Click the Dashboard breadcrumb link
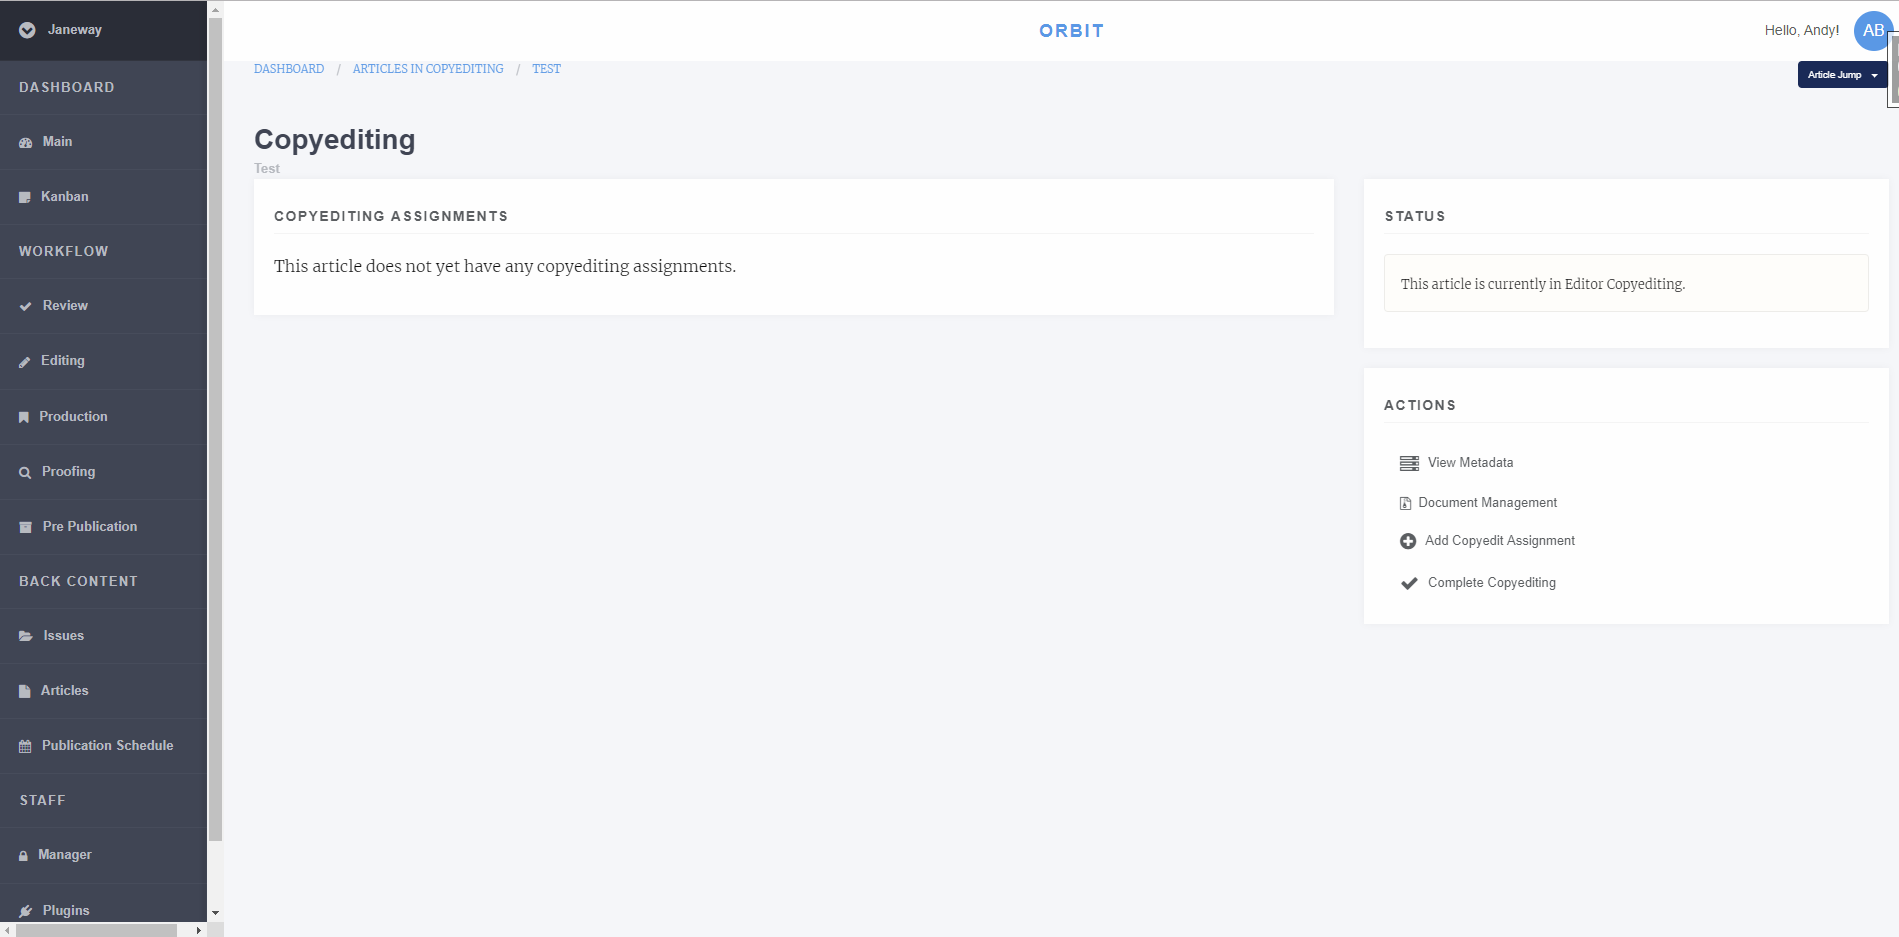The width and height of the screenshot is (1899, 937). pos(289,69)
